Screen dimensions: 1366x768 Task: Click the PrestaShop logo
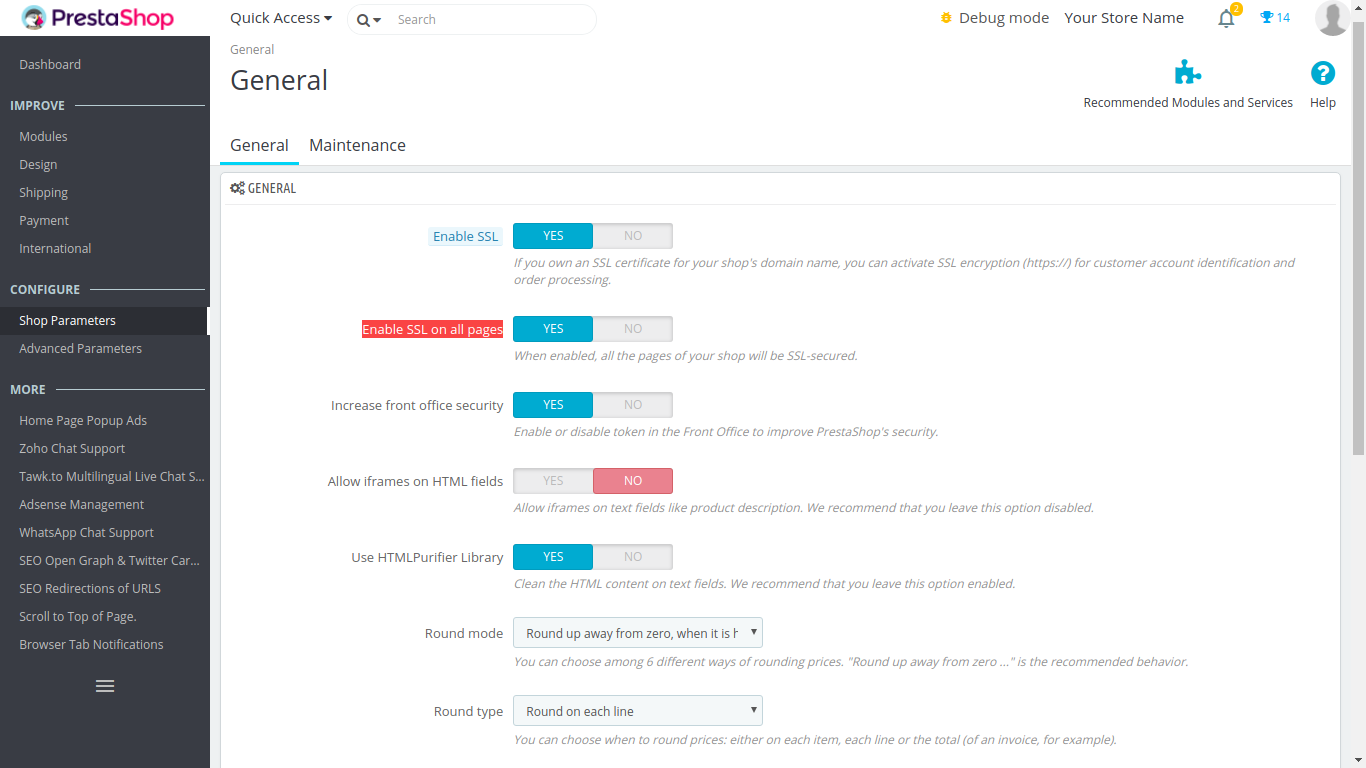(x=98, y=18)
